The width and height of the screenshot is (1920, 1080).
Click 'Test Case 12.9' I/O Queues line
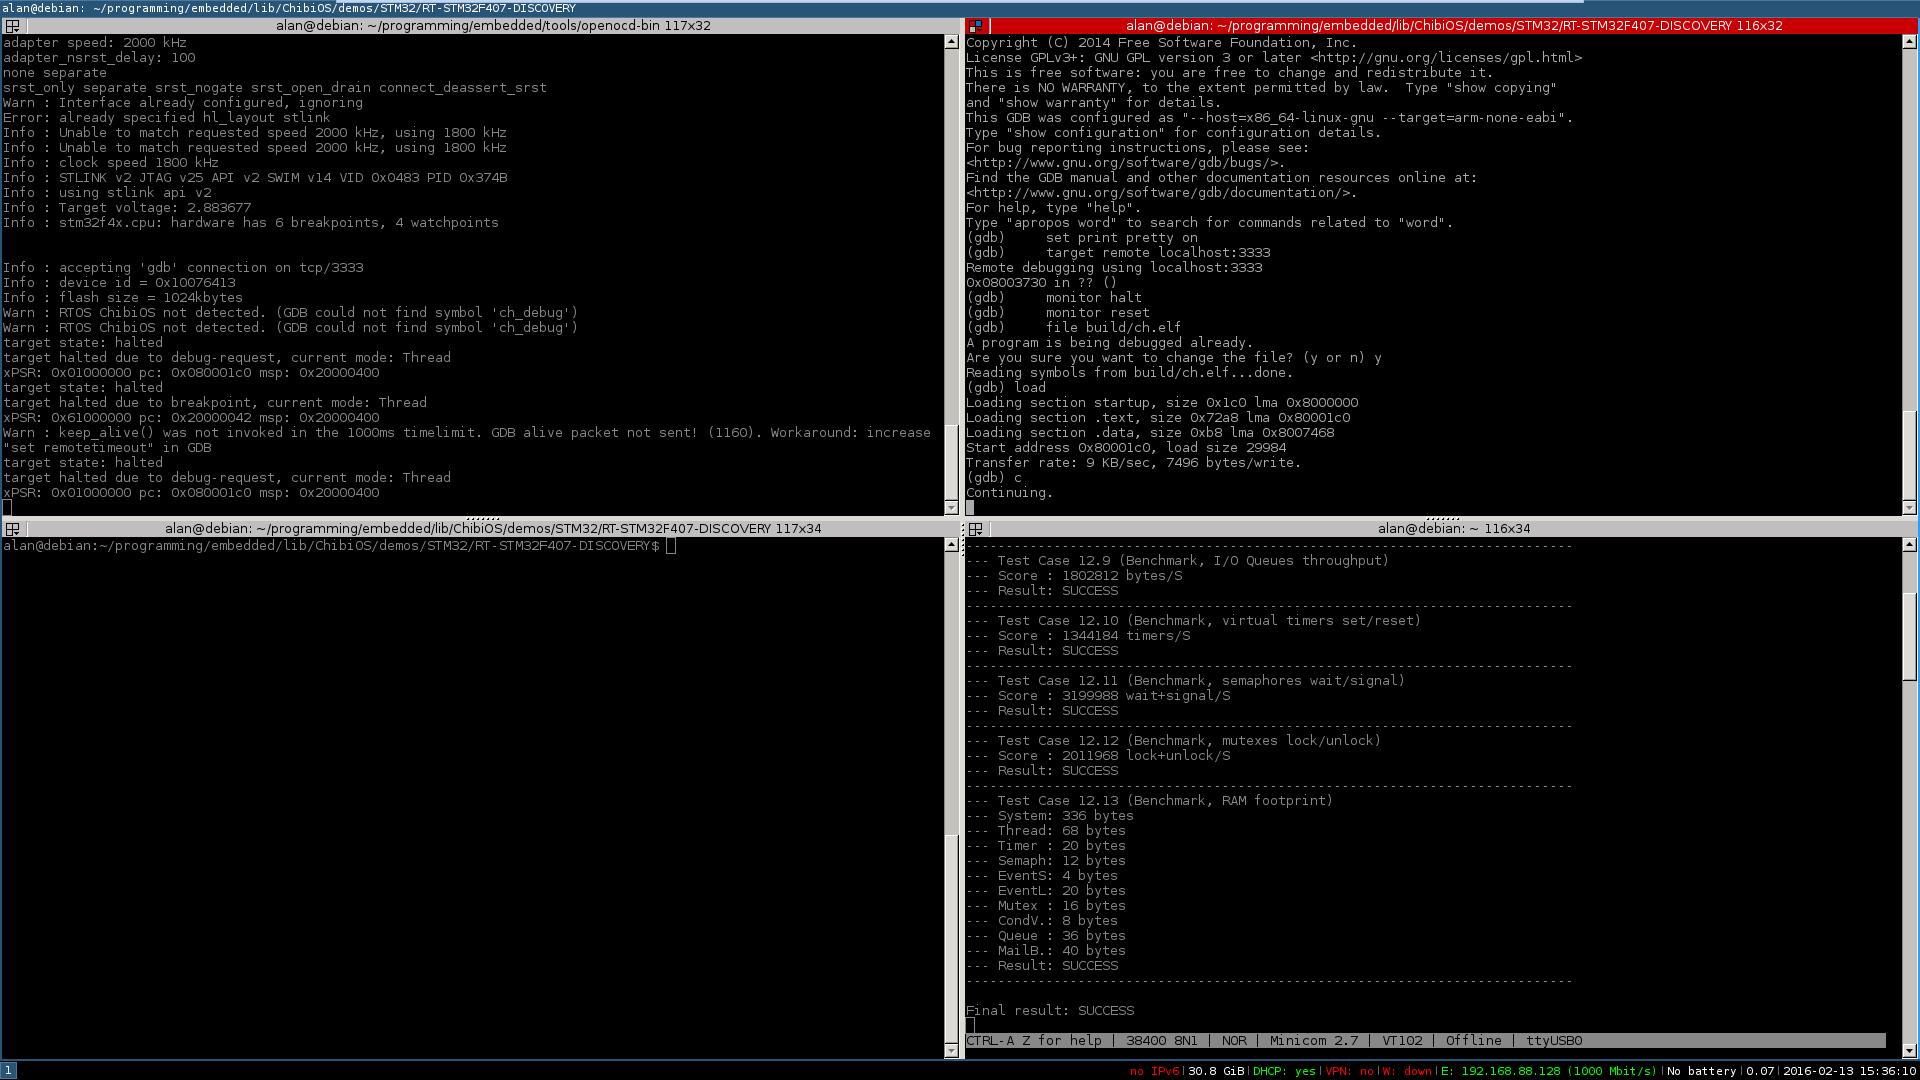[1178, 561]
